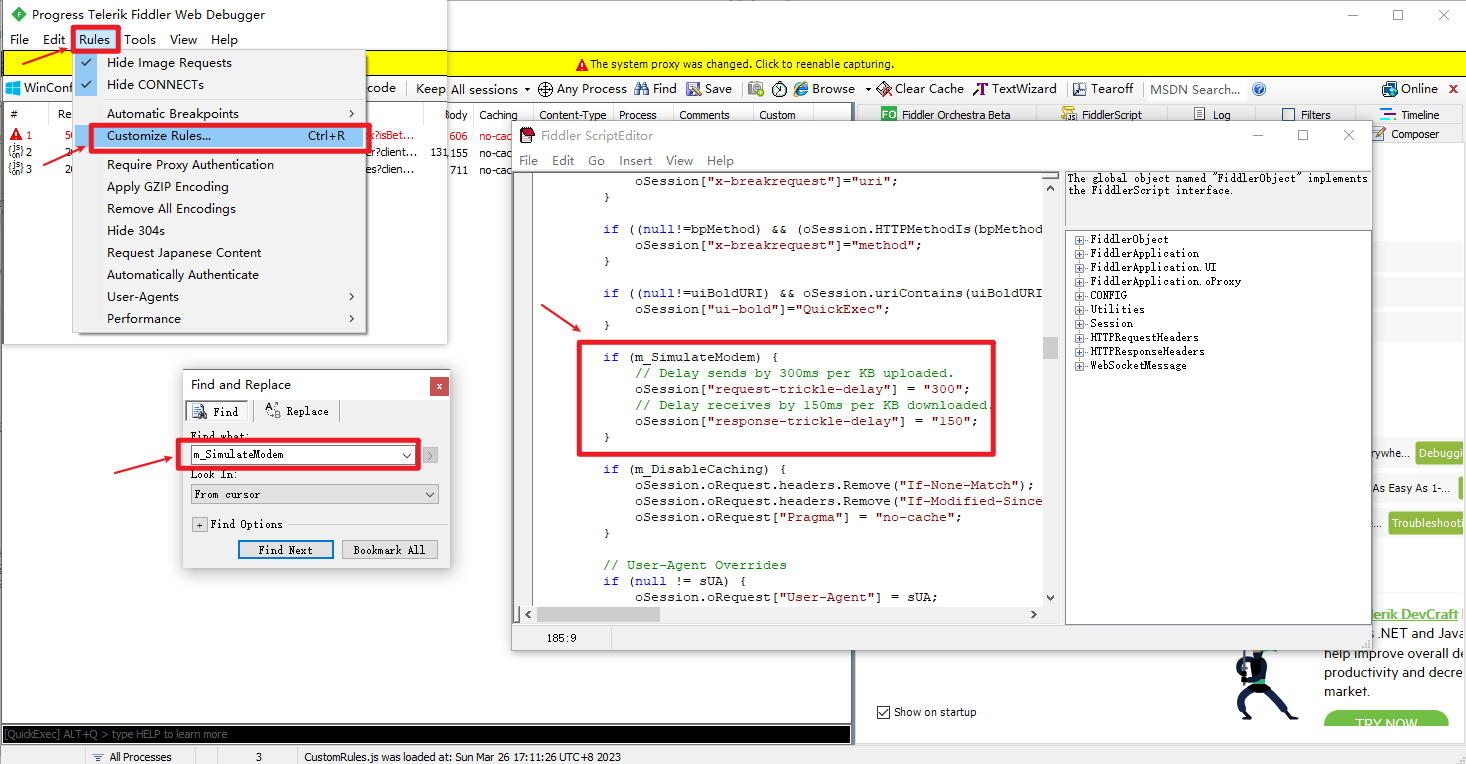Open the Go menu in ScriptEditor
Image resolution: width=1466 pixels, height=764 pixels.
click(x=596, y=160)
